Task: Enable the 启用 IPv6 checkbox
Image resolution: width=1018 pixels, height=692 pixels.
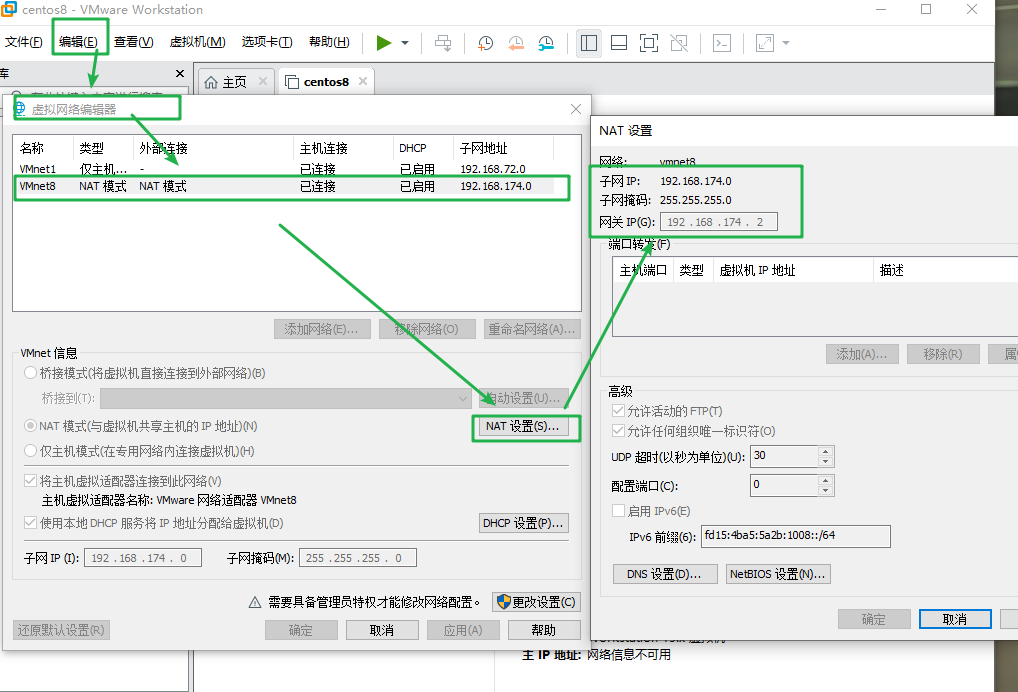Action: click(618, 511)
